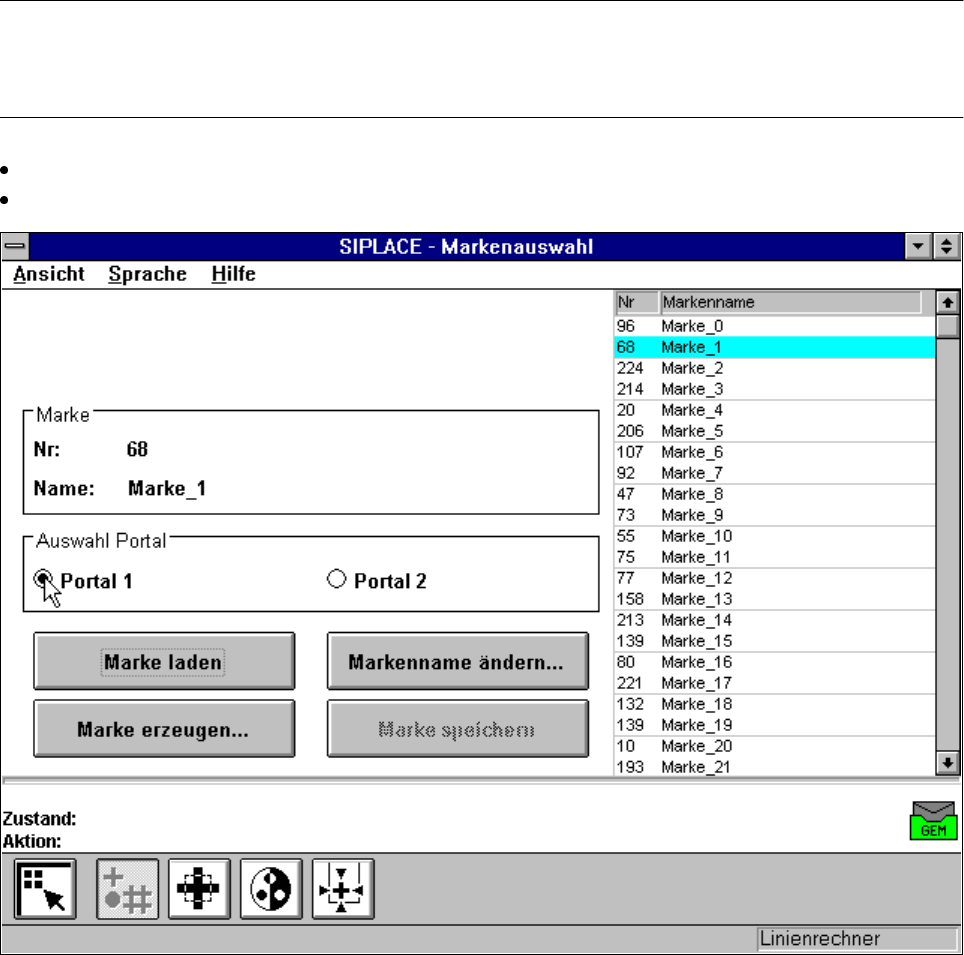Viewport: 964px width, 955px height.
Task: Select list row Marke_15
Action: click(775, 641)
